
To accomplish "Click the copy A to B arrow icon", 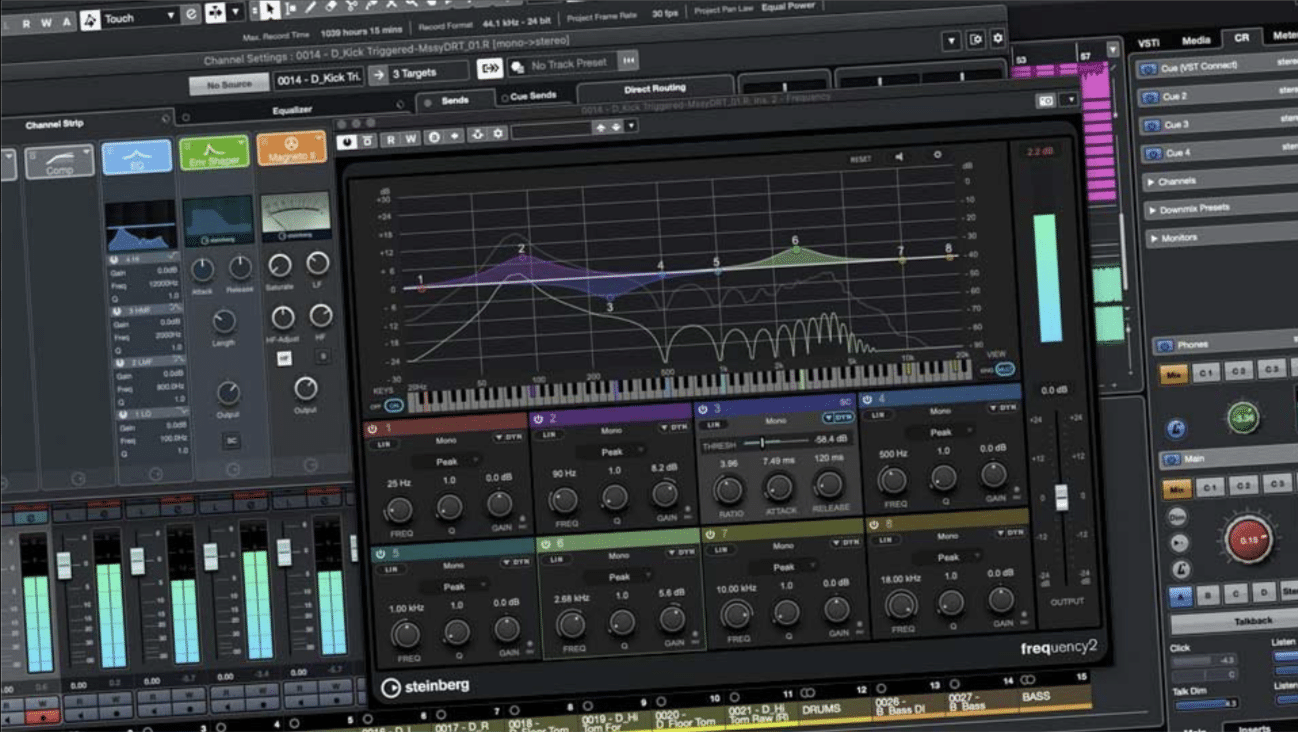I will pyautogui.click(x=454, y=136).
